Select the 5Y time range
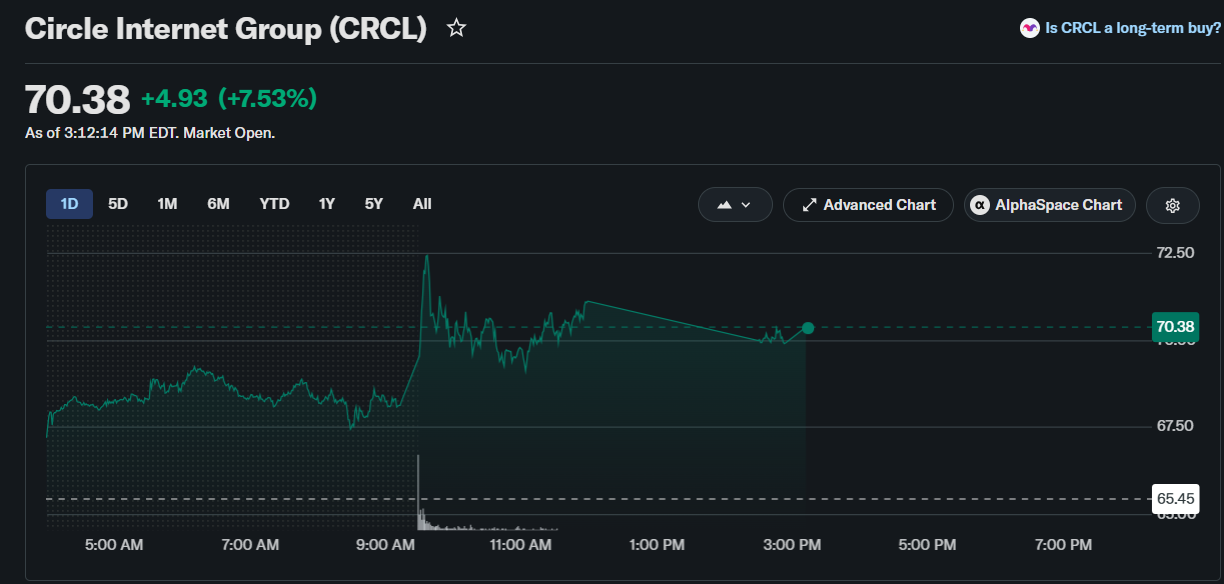1224x584 pixels. pyautogui.click(x=374, y=204)
